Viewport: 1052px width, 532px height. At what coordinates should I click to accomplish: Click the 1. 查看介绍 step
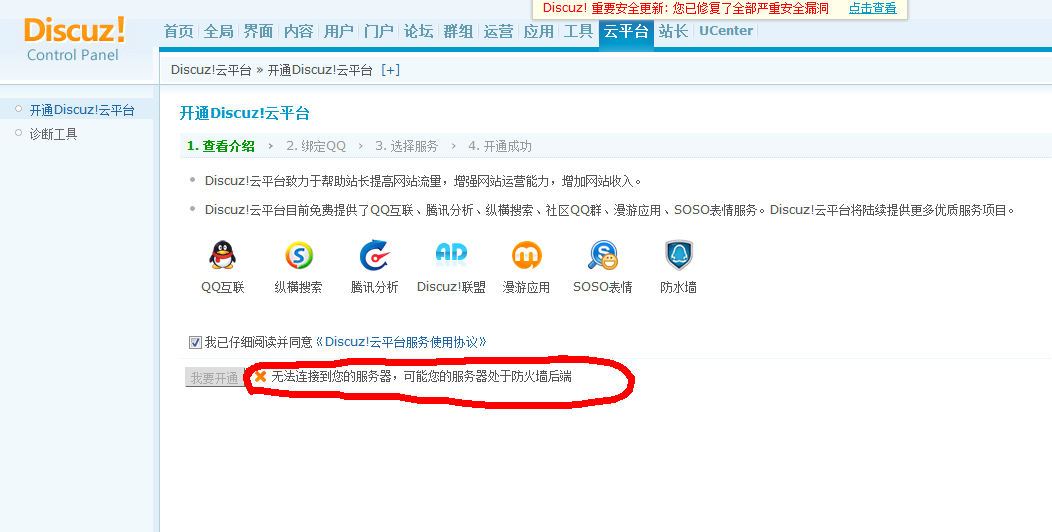pyautogui.click(x=221, y=146)
